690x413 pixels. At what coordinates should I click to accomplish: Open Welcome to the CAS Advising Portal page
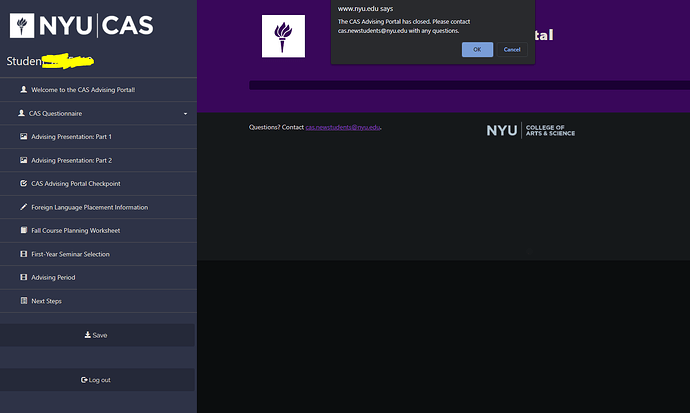click(99, 90)
